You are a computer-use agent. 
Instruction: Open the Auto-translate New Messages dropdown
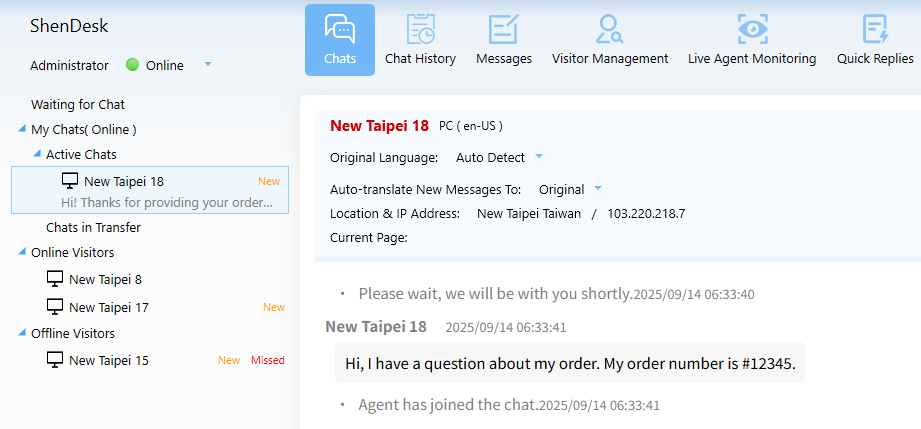(x=598, y=189)
